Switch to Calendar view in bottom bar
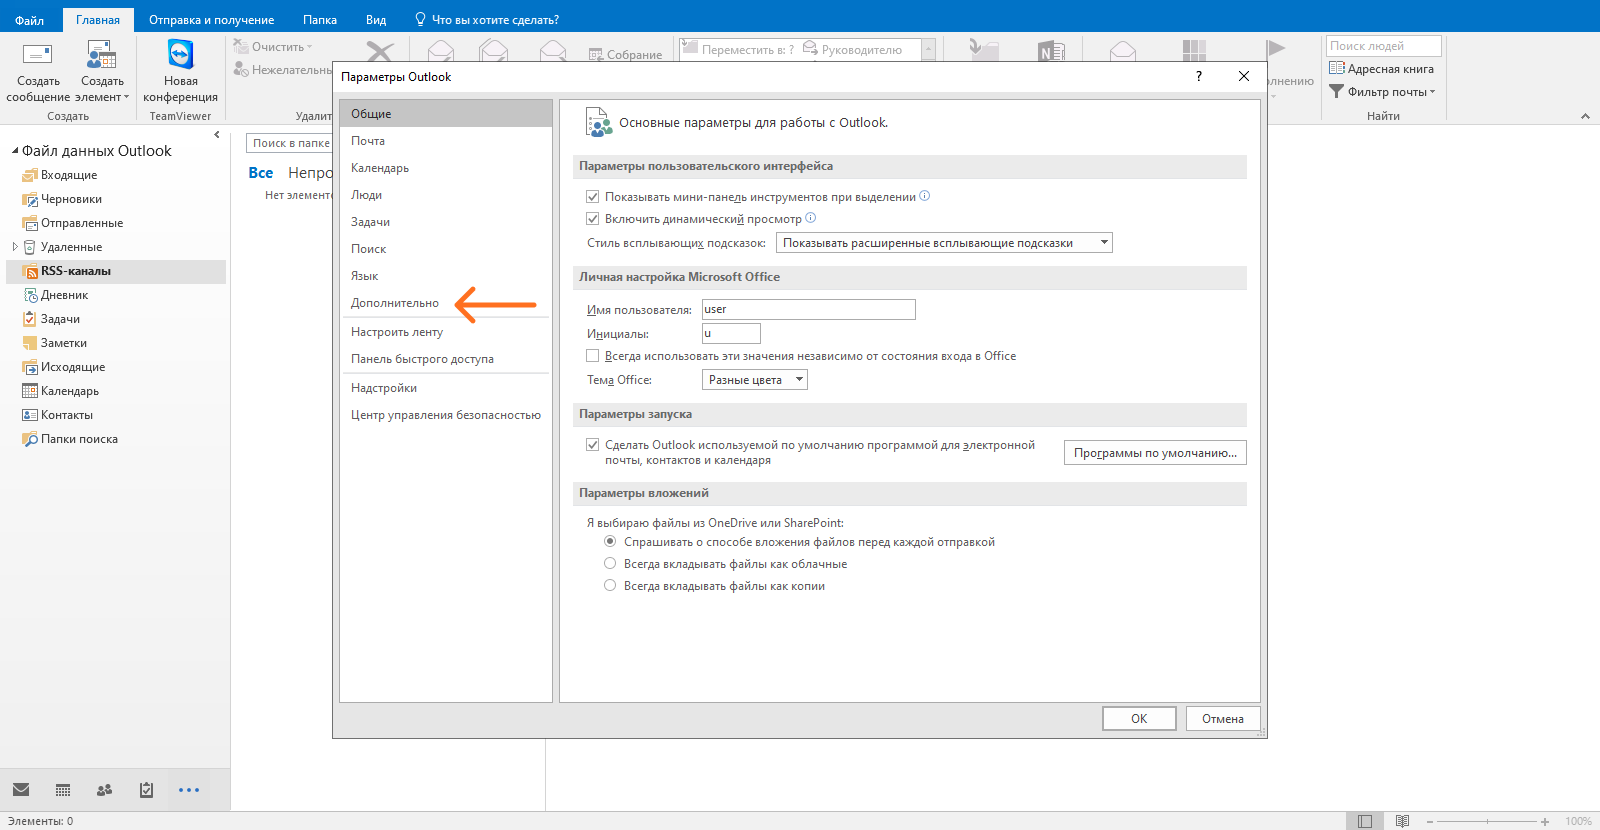 tap(63, 790)
